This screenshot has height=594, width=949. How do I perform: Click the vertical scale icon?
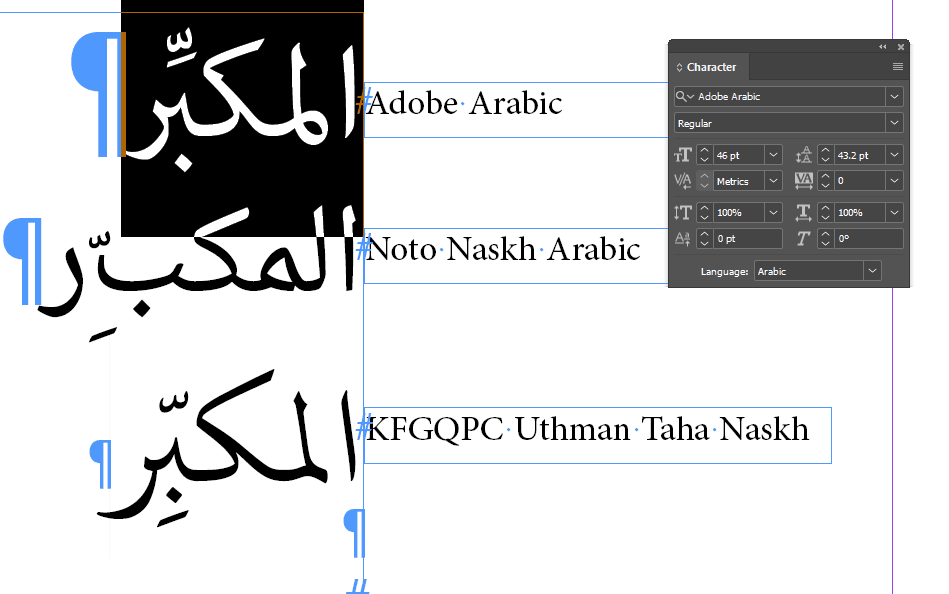pyautogui.click(x=683, y=213)
